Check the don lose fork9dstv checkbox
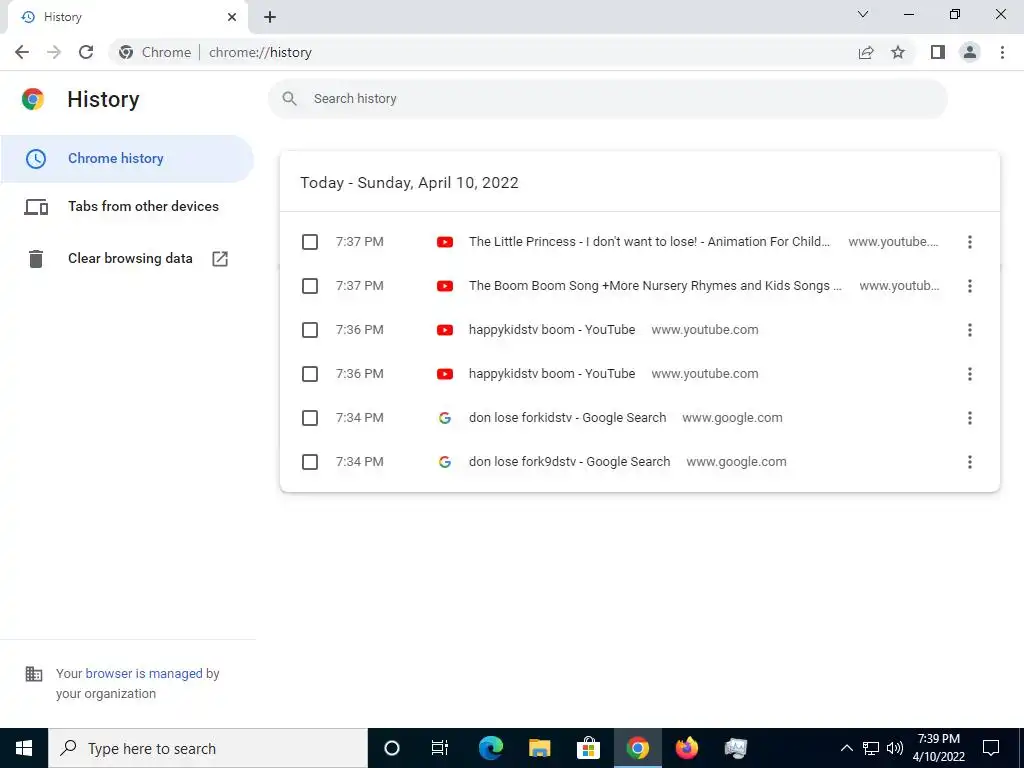 click(310, 462)
